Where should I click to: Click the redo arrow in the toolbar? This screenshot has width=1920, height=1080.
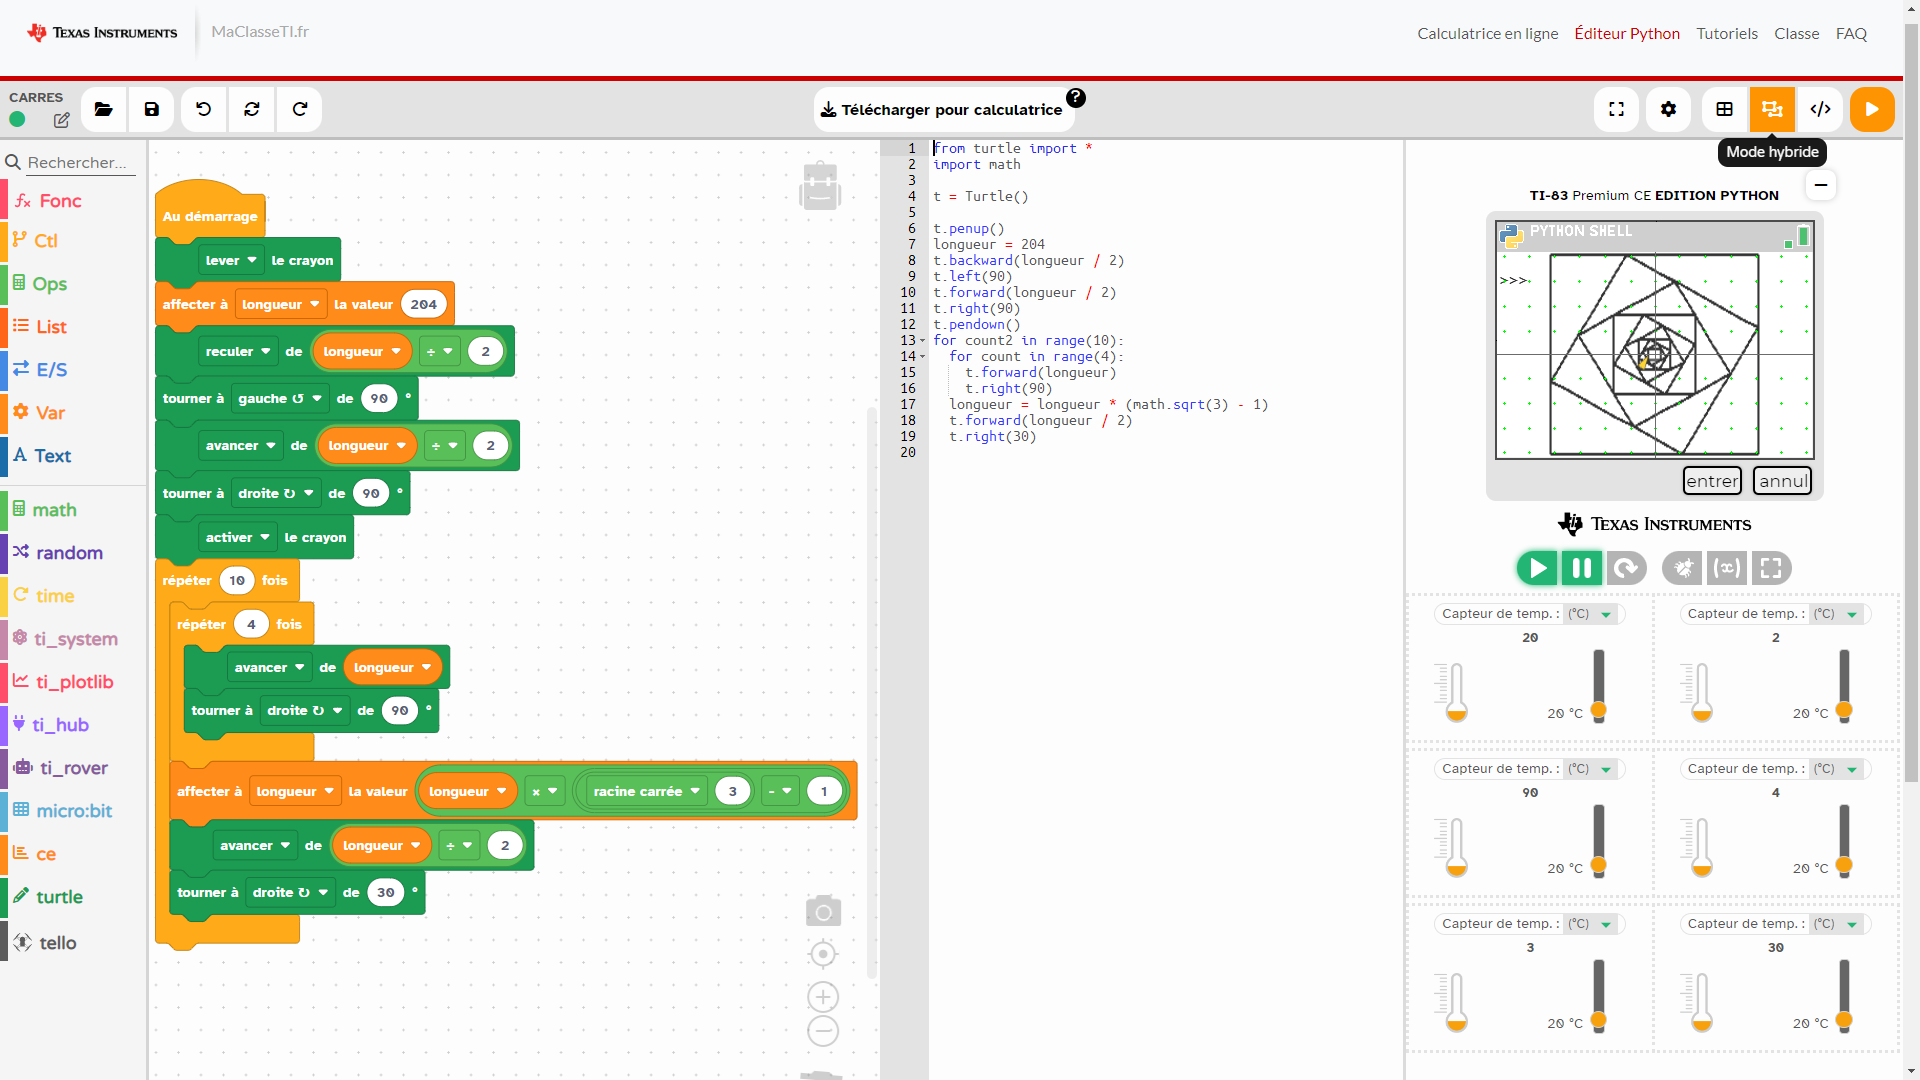pyautogui.click(x=300, y=110)
